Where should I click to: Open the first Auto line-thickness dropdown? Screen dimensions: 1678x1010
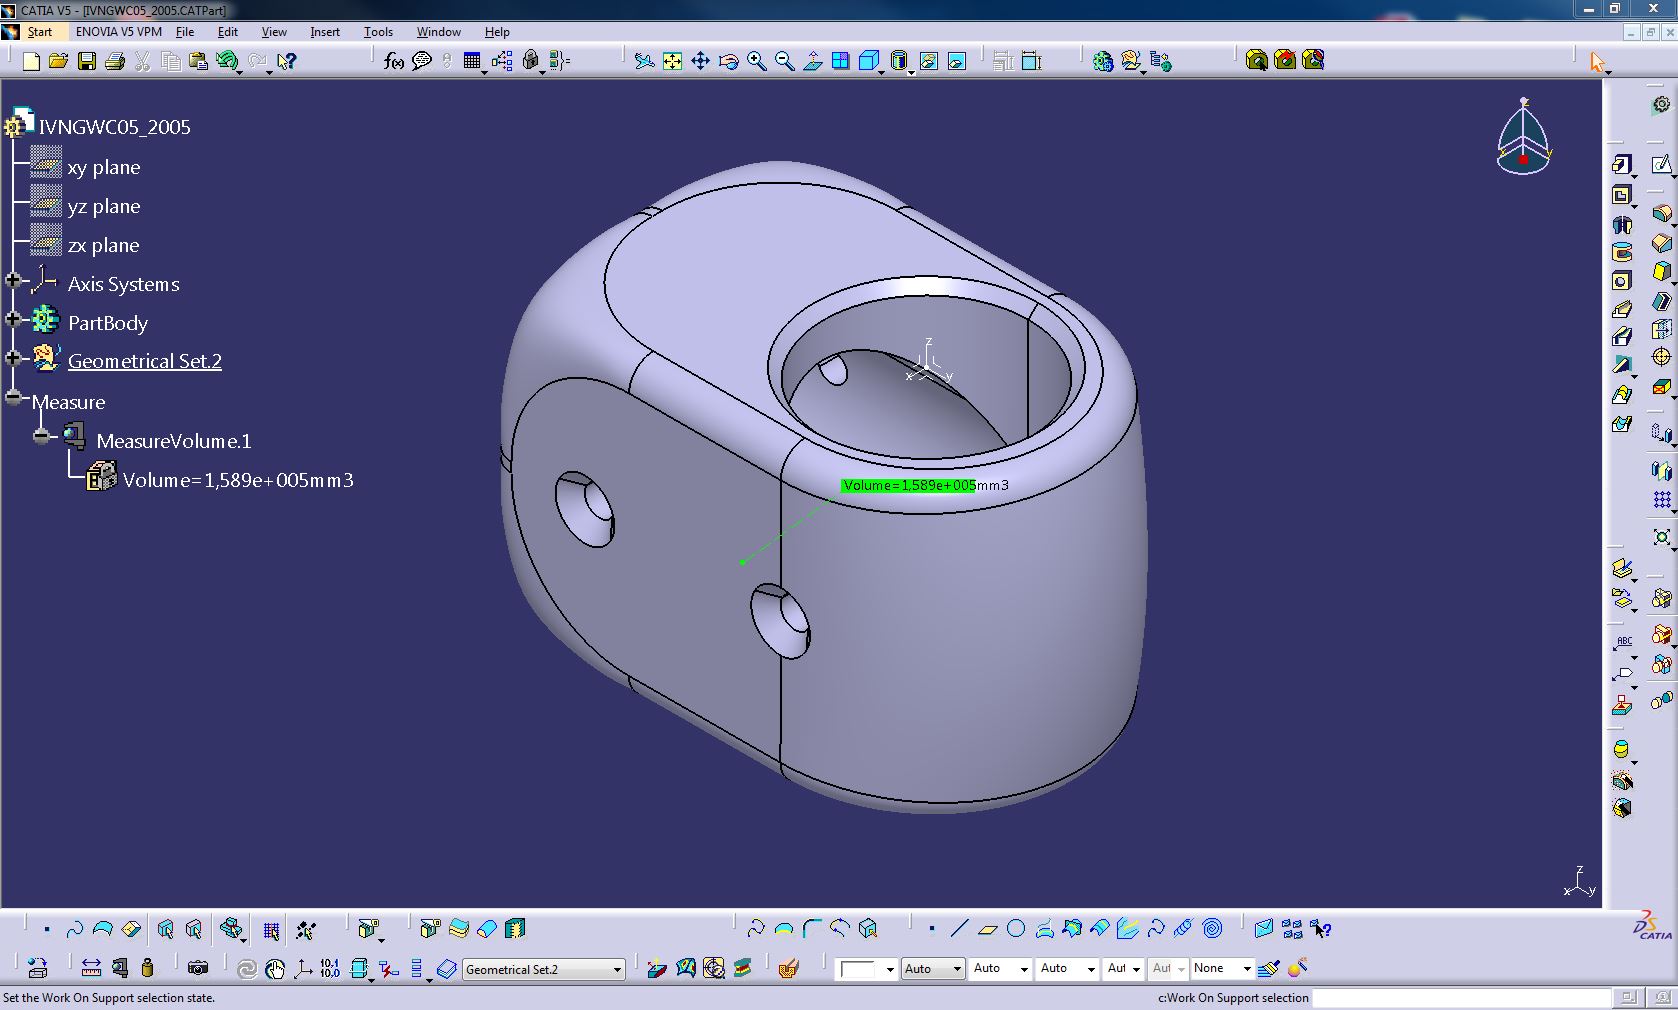932,968
